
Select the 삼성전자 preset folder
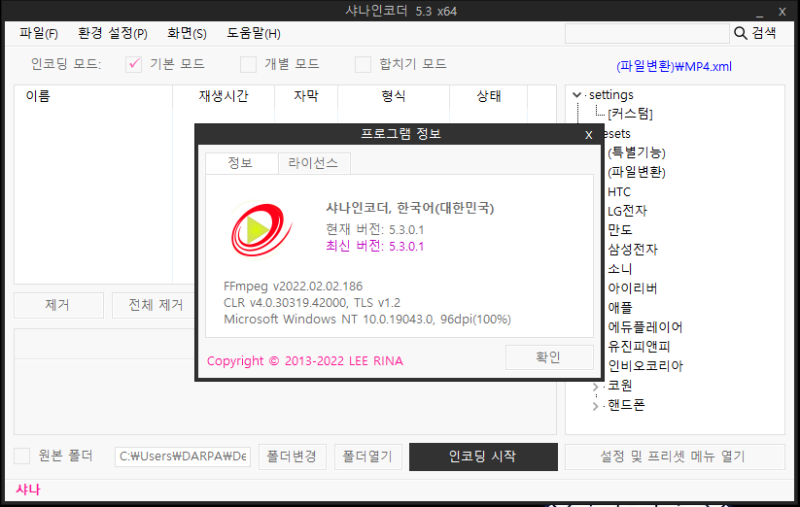point(633,249)
